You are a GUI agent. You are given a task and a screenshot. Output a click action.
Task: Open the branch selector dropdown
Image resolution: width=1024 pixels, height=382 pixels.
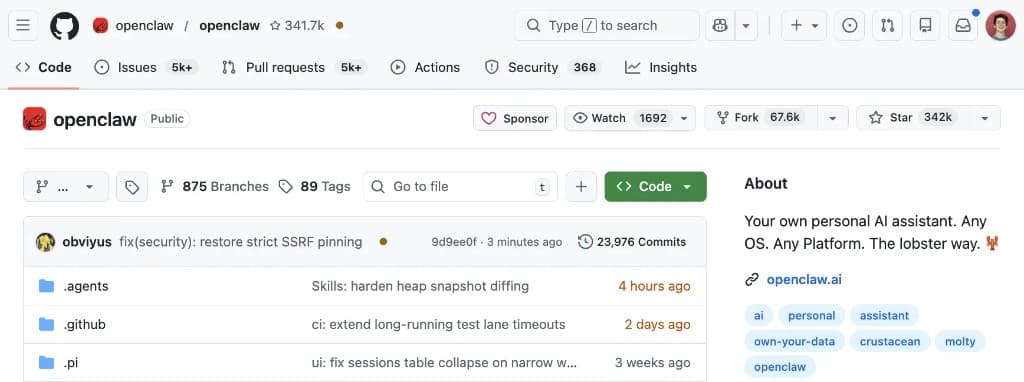point(65,187)
